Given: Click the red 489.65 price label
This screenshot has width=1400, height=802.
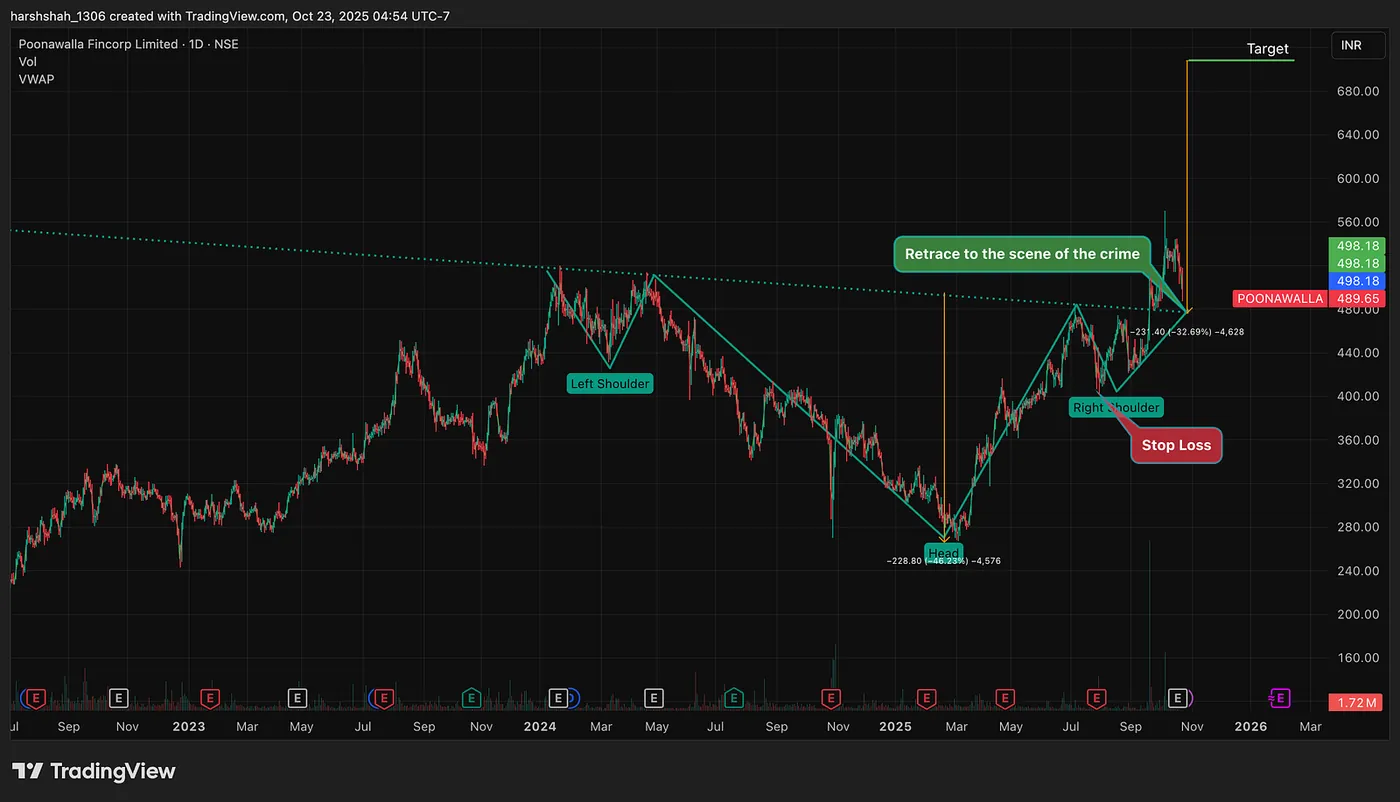Looking at the screenshot, I should [1356, 298].
